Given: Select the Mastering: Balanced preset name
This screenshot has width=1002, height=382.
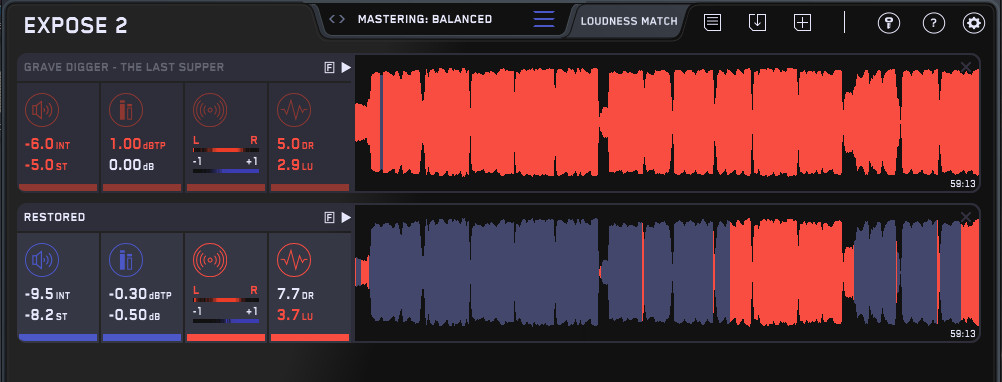Looking at the screenshot, I should pyautogui.click(x=425, y=19).
